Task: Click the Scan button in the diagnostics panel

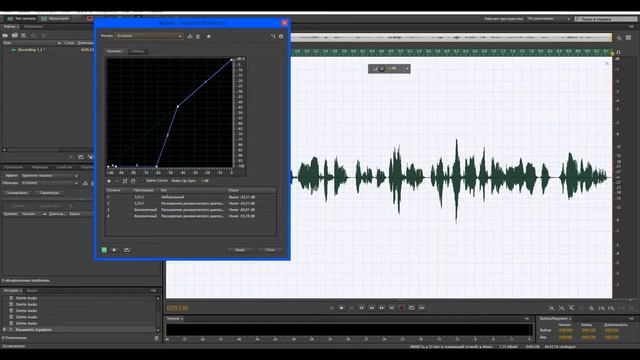Action: [17, 193]
